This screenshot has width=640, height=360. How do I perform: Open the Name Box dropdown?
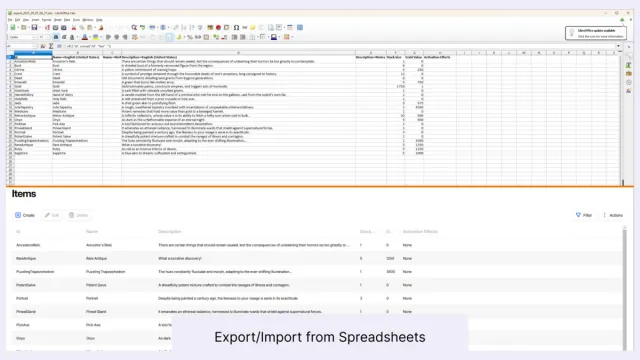click(34, 46)
